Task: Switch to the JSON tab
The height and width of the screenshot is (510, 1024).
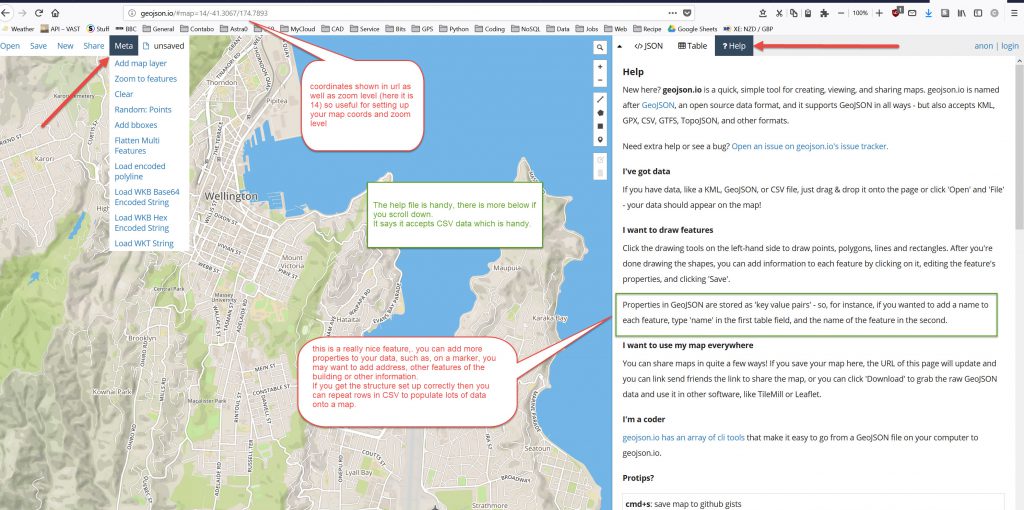Action: click(649, 46)
